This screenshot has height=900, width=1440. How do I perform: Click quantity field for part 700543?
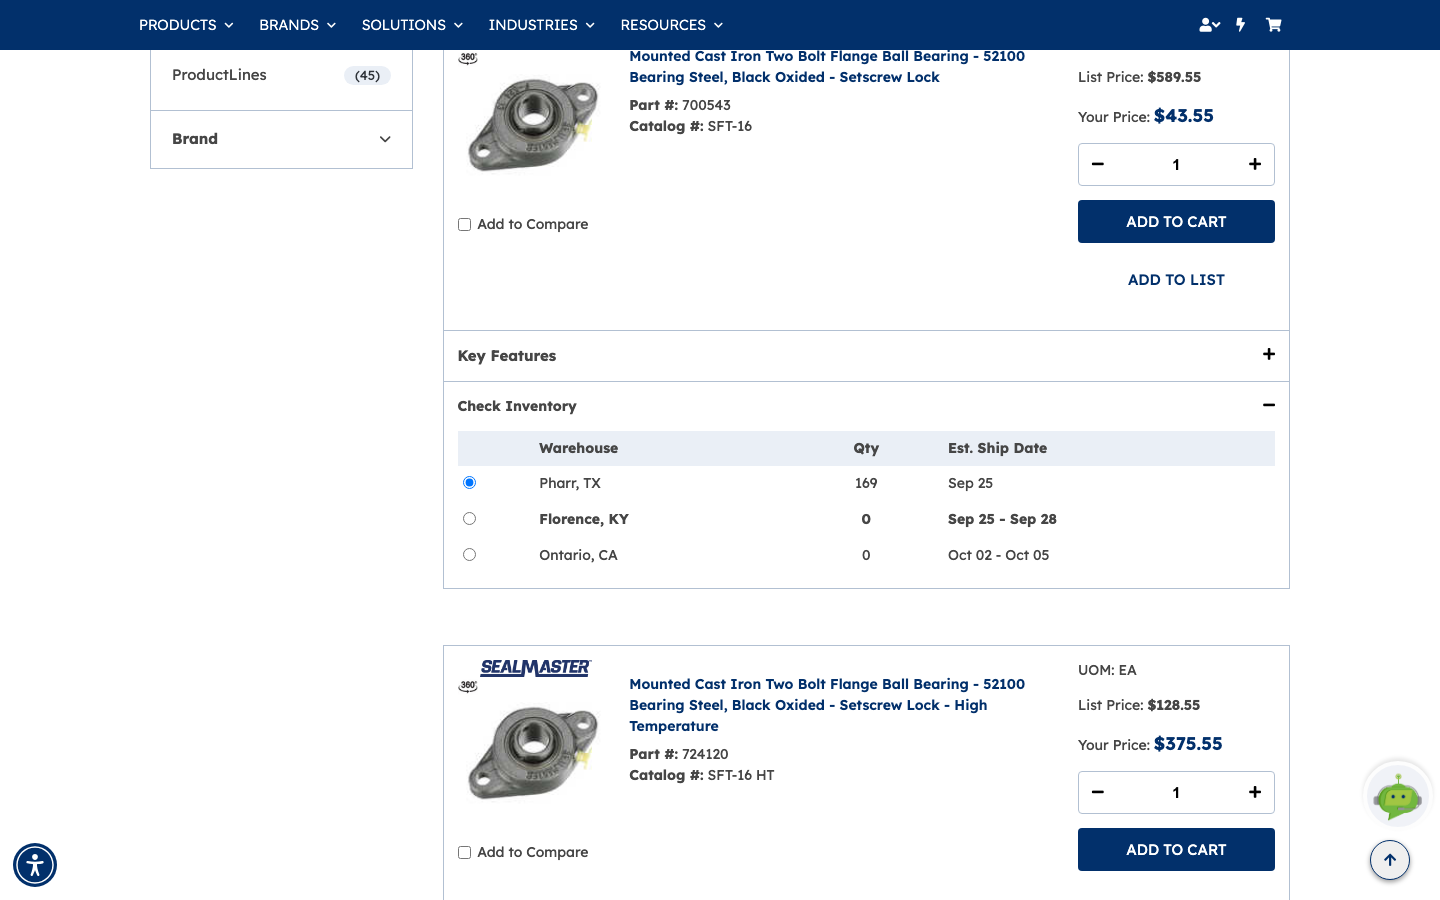coord(1176,164)
